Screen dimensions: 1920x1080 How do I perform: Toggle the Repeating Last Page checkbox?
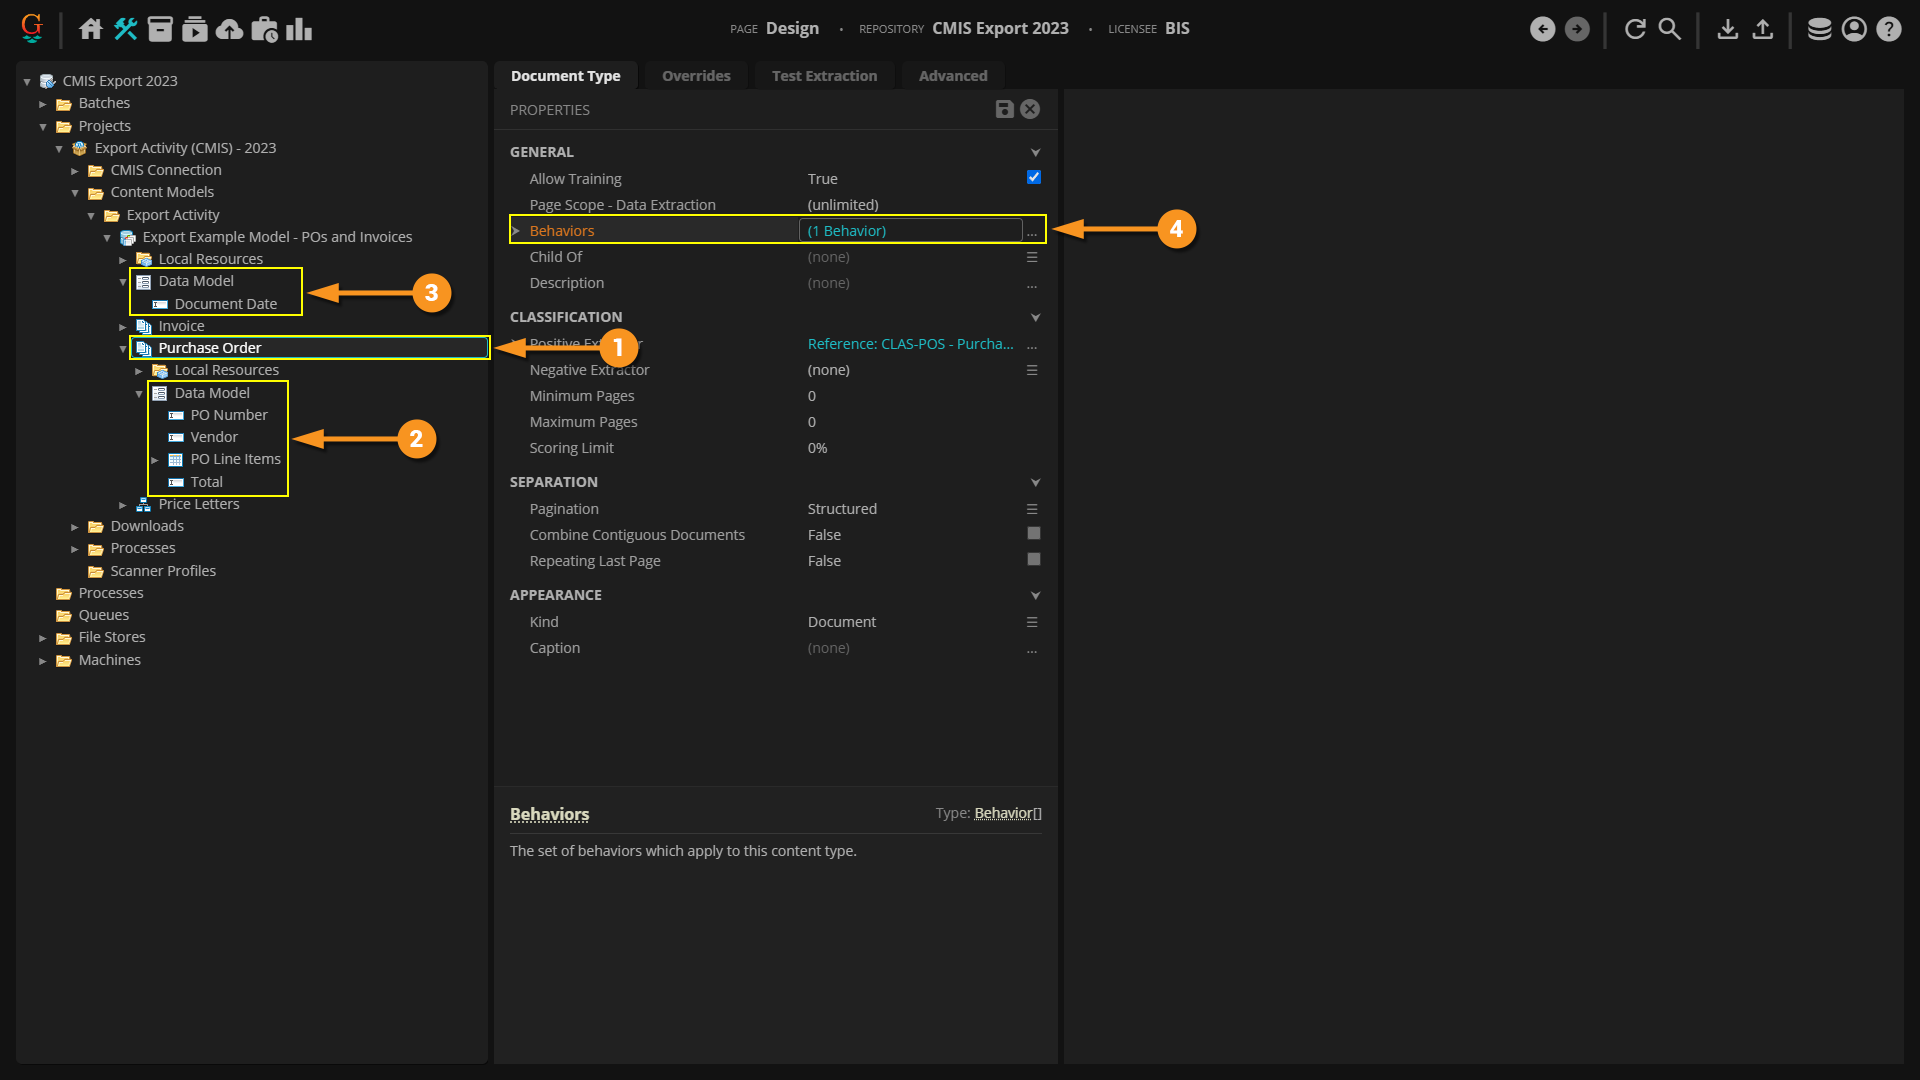pos(1034,560)
